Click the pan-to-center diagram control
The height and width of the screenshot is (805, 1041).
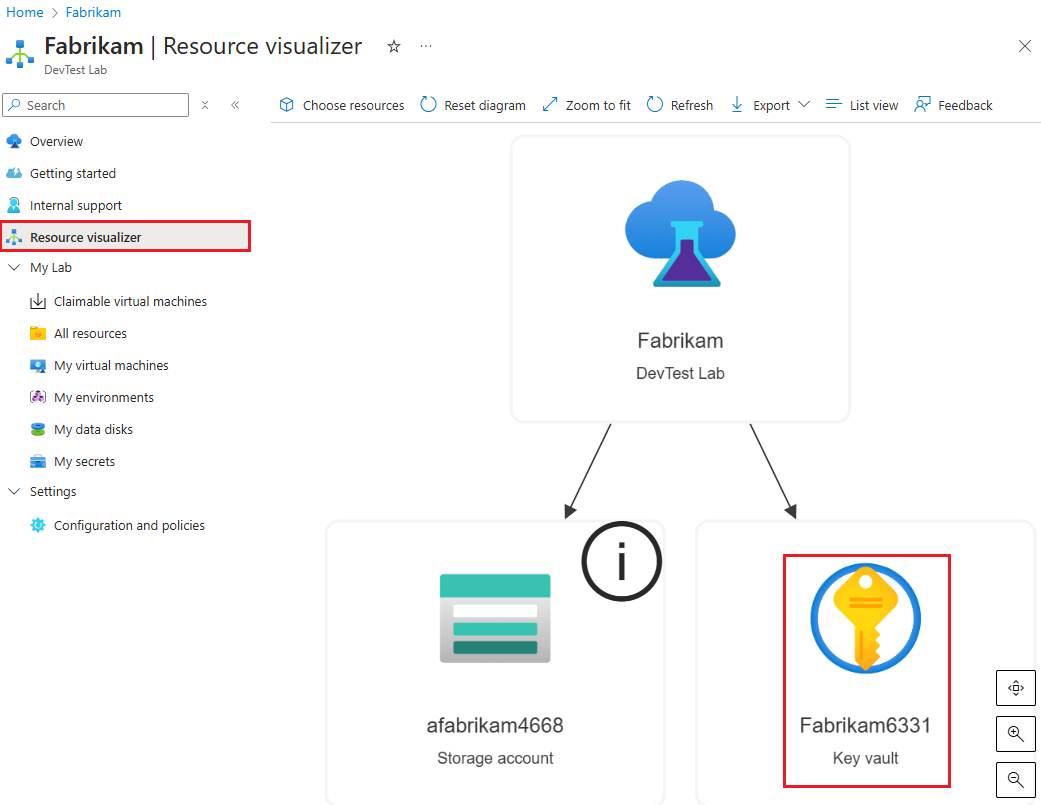click(1015, 687)
